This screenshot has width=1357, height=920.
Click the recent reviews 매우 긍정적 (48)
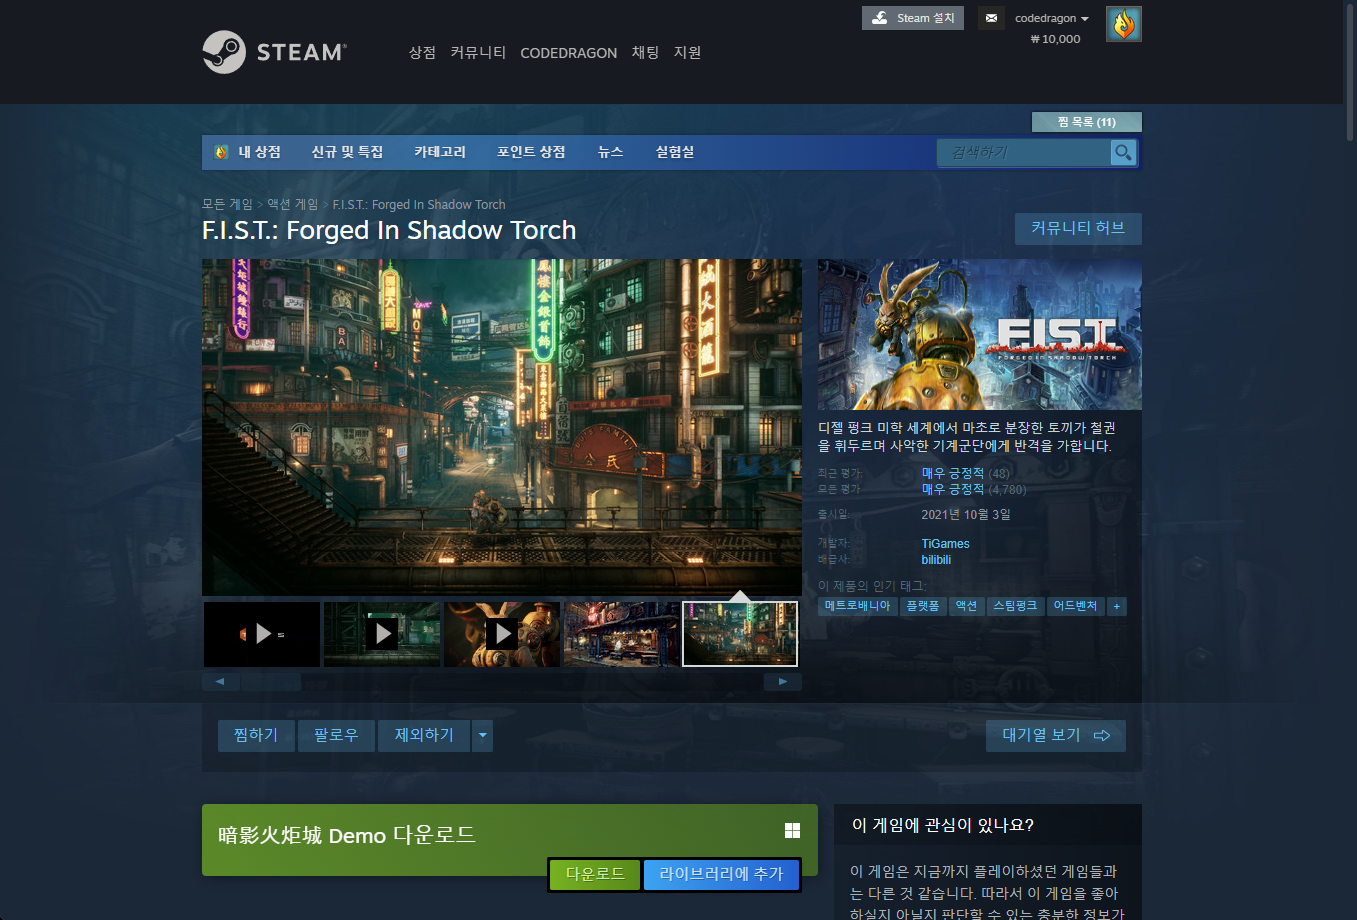[x=965, y=473]
